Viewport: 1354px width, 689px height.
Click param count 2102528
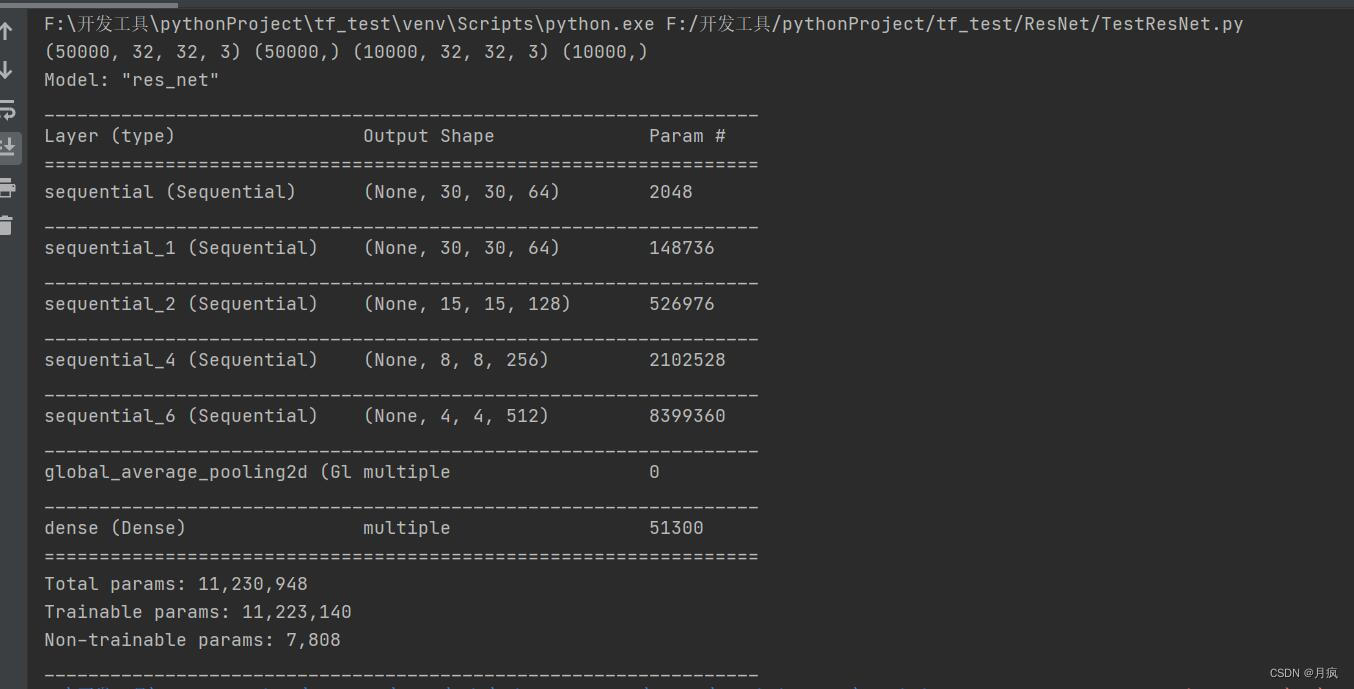click(687, 360)
